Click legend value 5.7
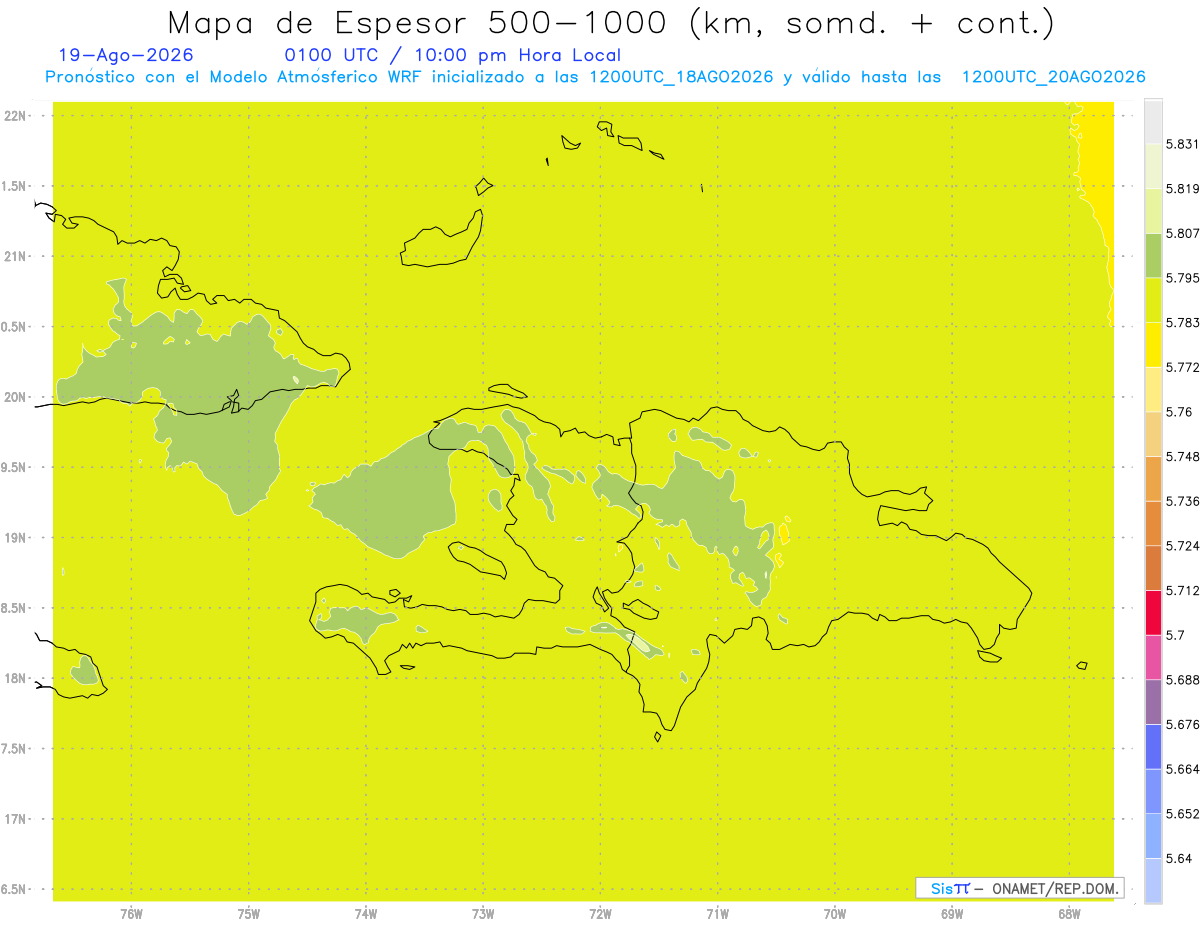 click(x=1175, y=635)
